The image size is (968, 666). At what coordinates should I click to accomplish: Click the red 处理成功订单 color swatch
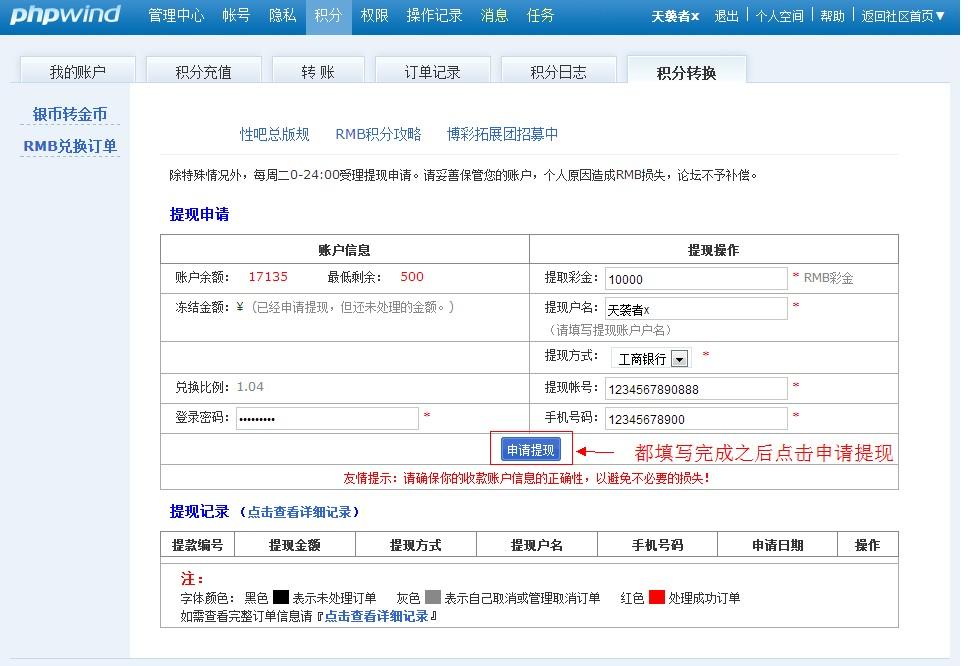pyautogui.click(x=656, y=598)
